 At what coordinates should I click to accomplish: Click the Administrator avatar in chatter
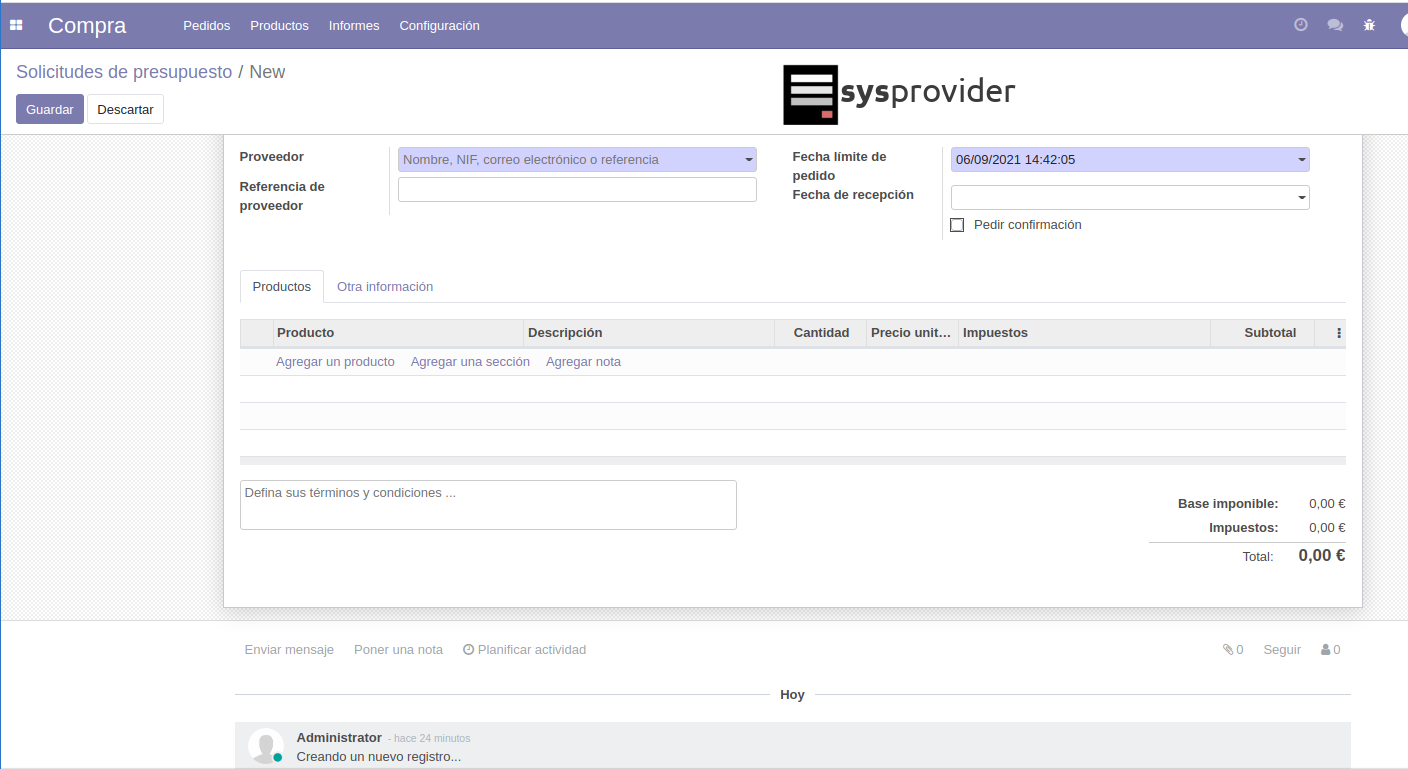[x=265, y=746]
